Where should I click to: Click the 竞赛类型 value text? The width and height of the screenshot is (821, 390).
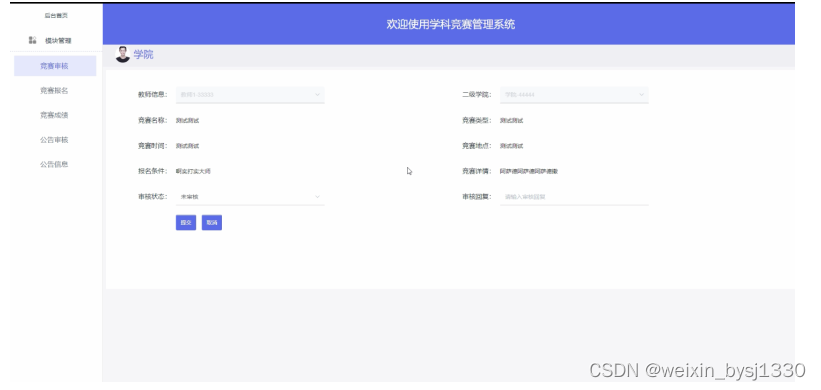point(512,120)
